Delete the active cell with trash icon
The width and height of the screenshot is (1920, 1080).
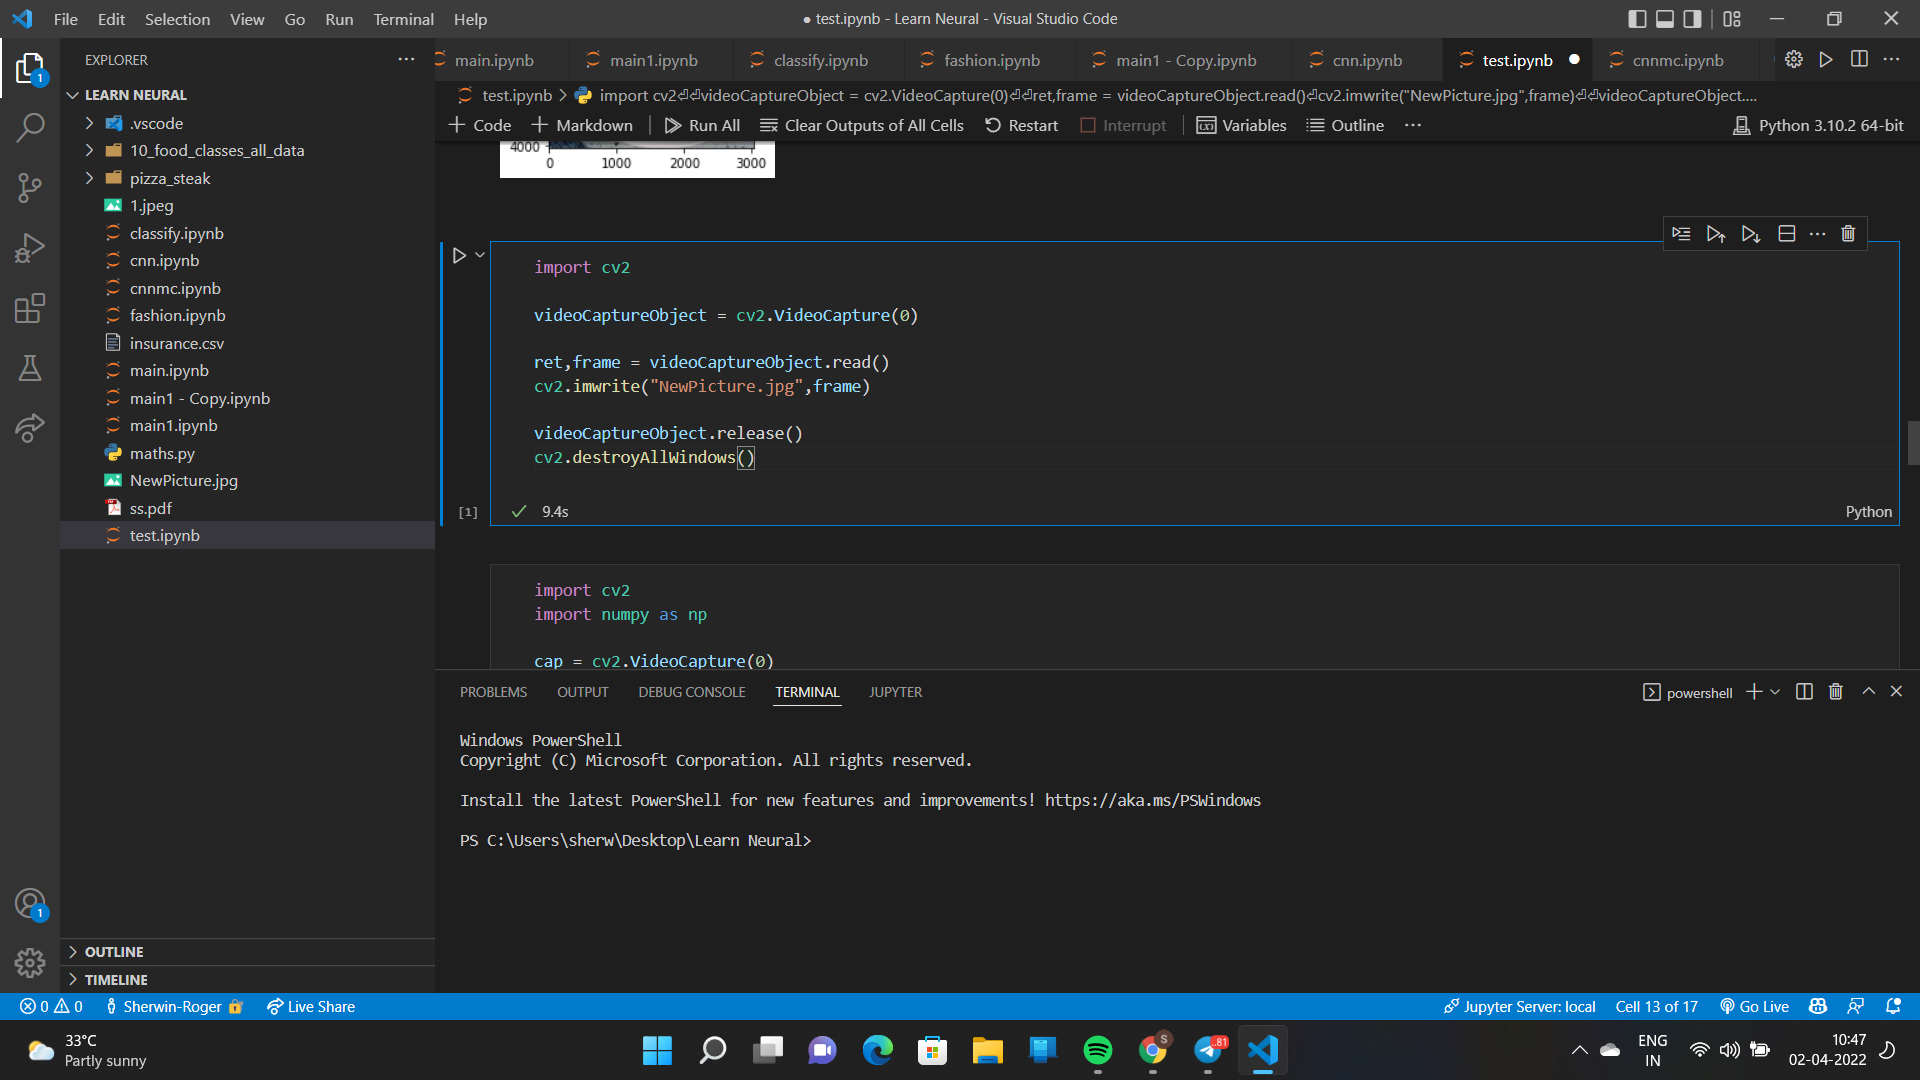(1848, 234)
